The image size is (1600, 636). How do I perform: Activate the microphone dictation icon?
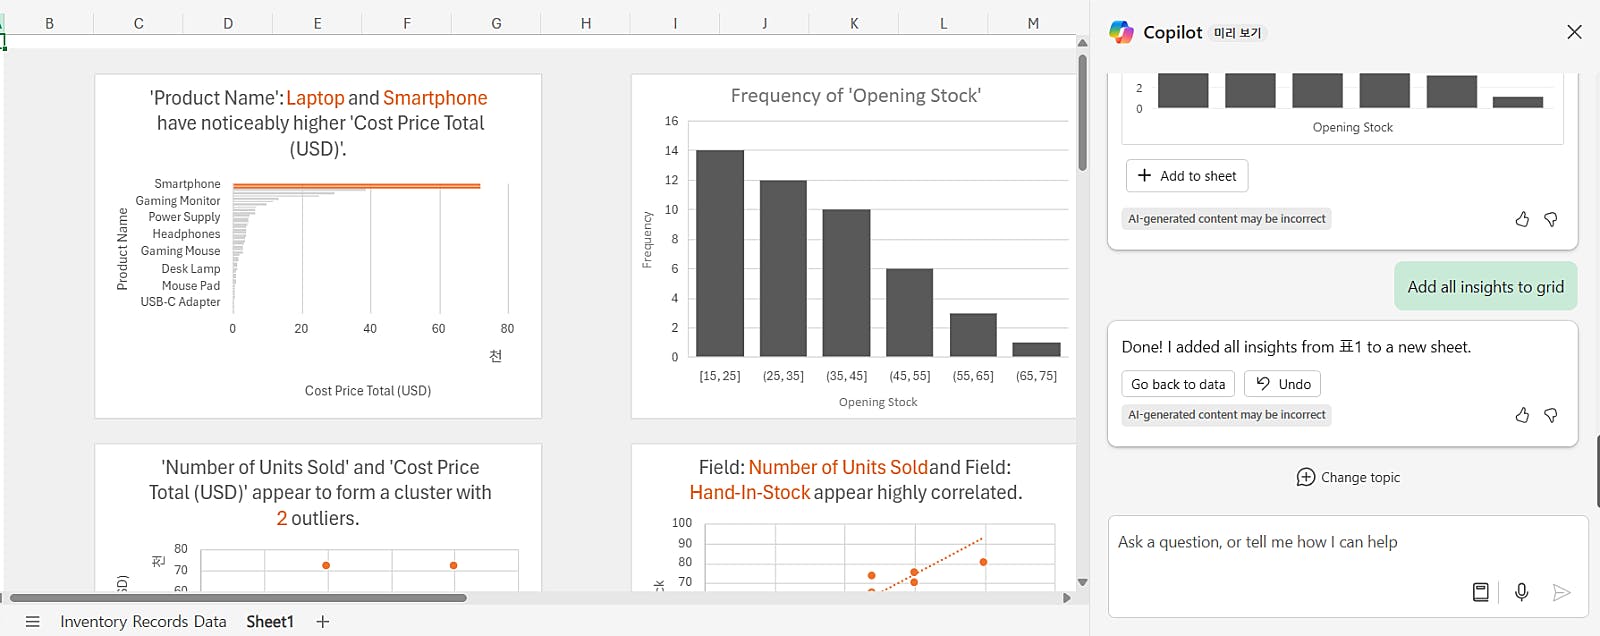pyautogui.click(x=1521, y=592)
